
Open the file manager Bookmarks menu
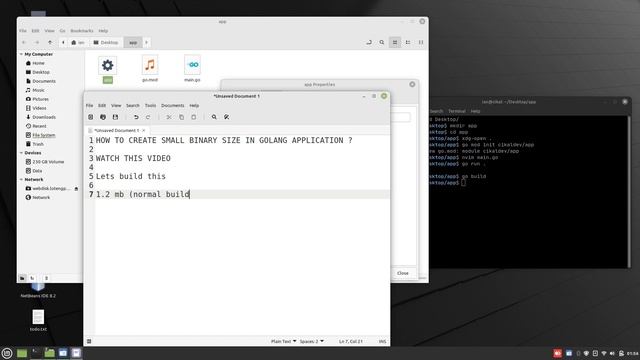pos(82,31)
